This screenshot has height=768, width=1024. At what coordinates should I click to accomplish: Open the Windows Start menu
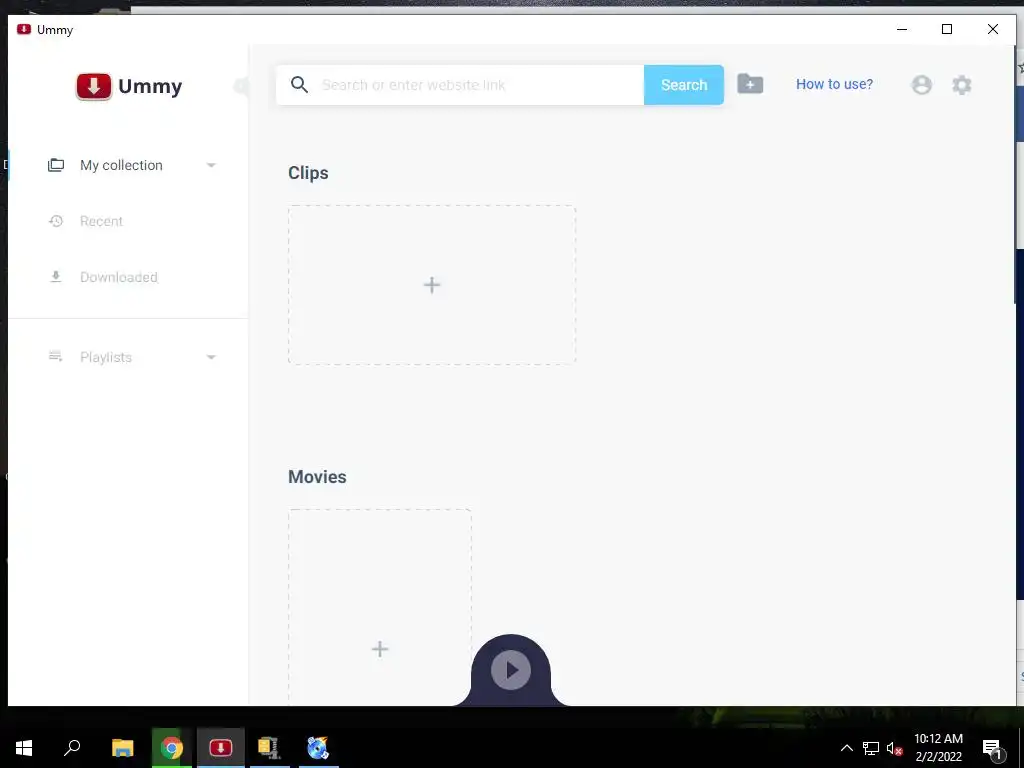[24, 748]
